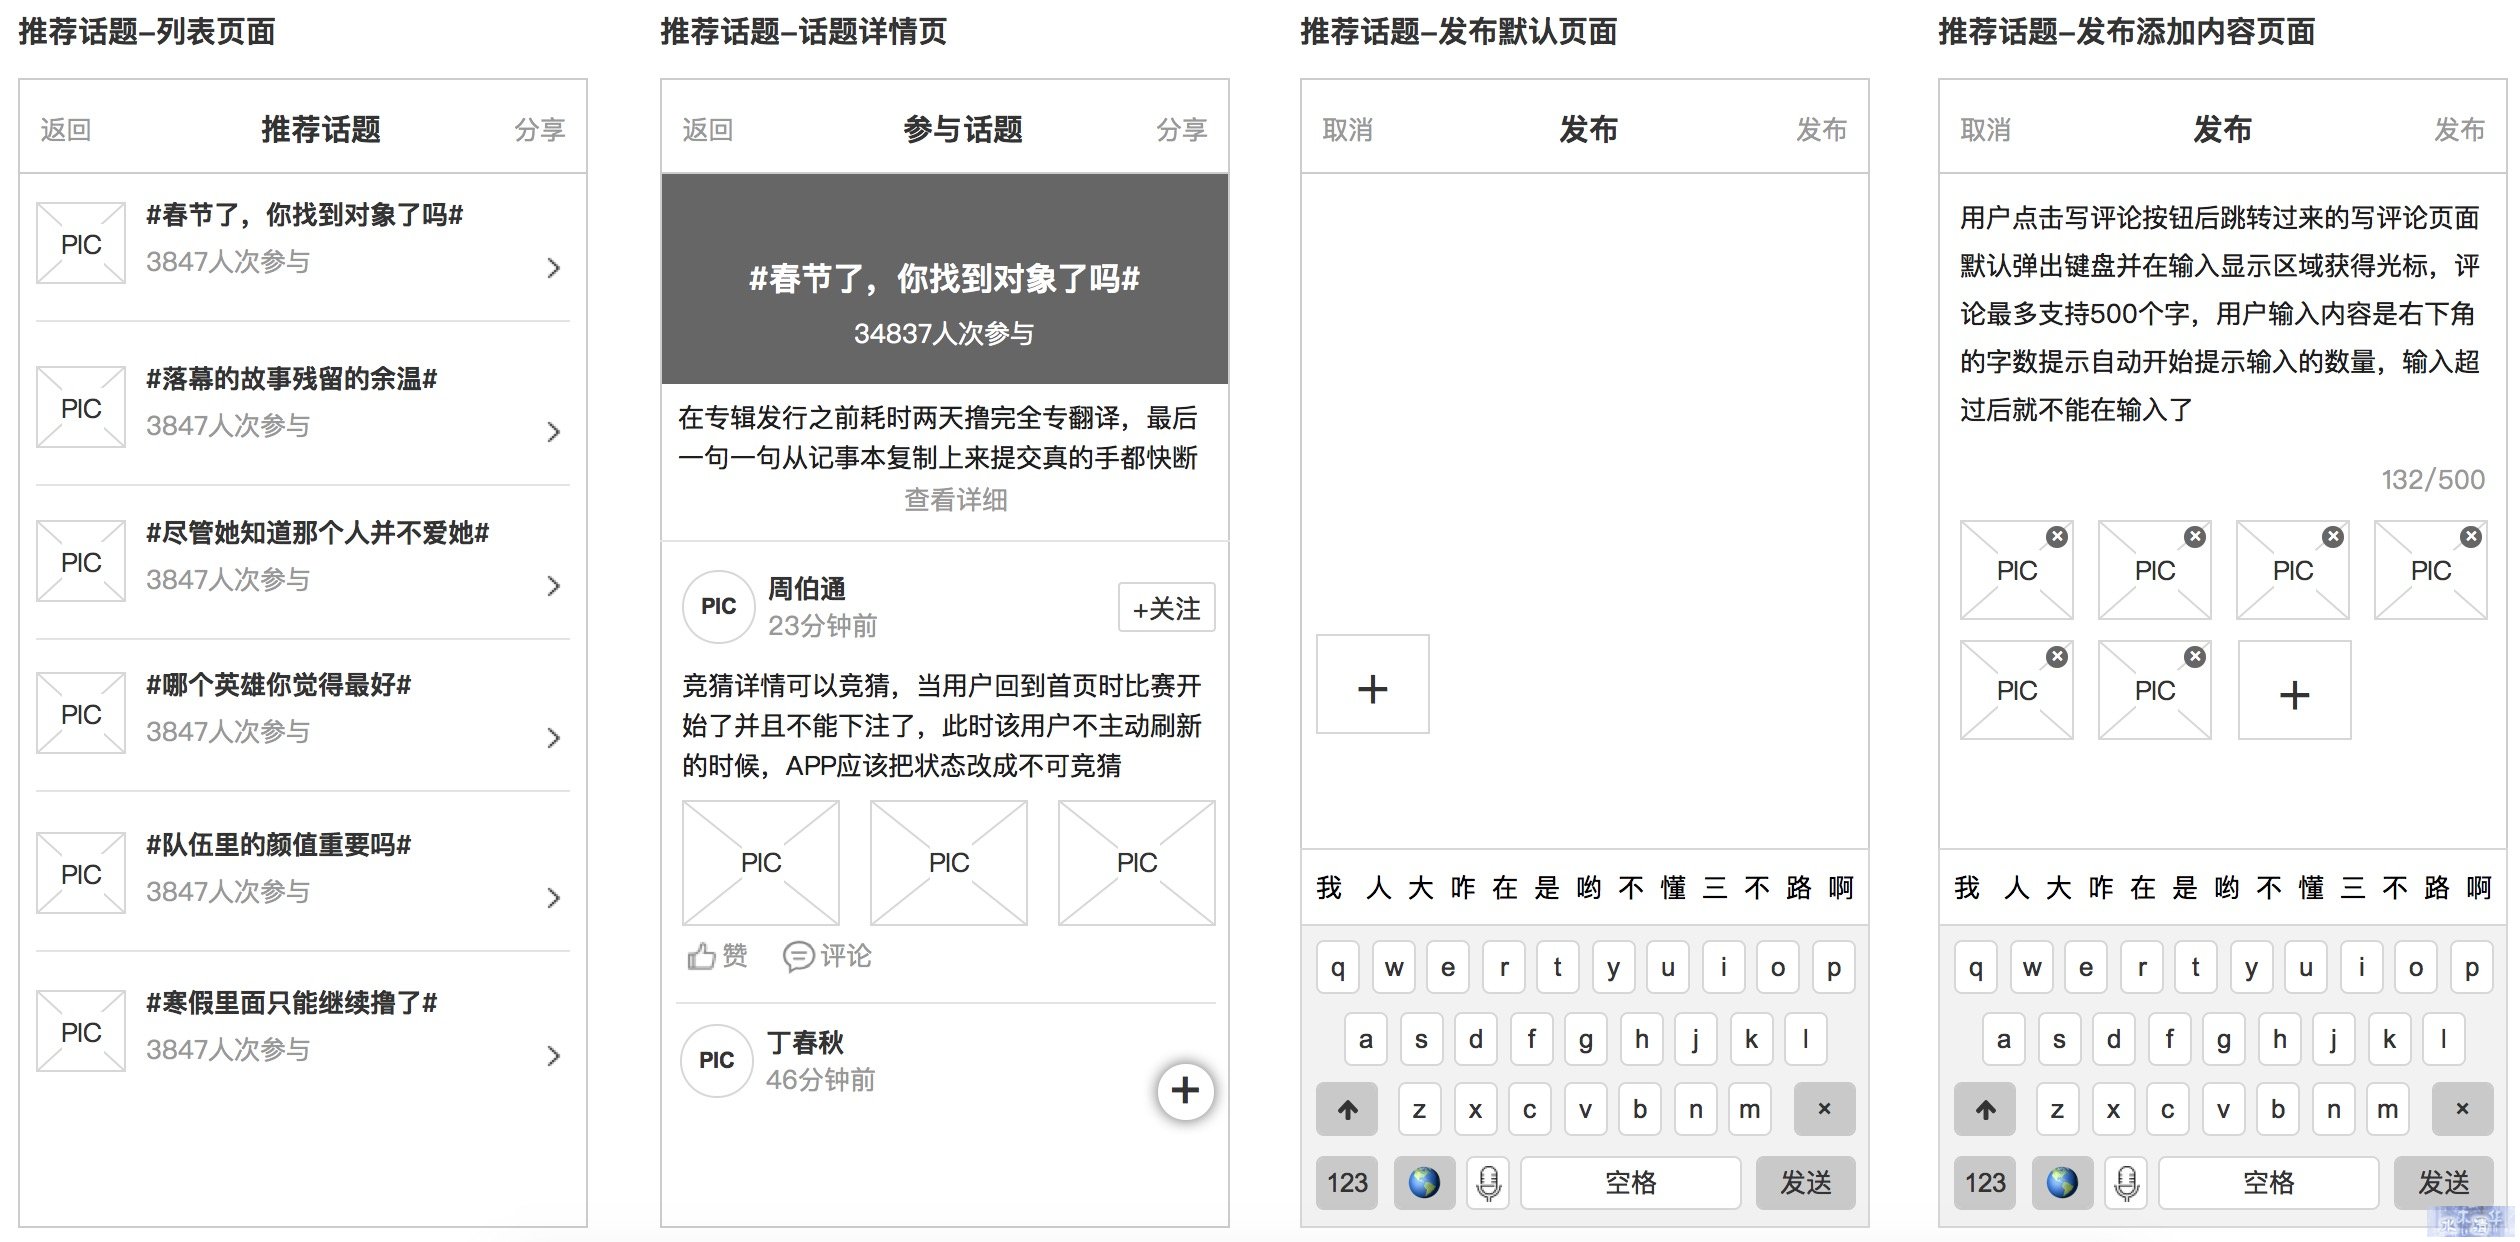Viewport: 2520px width, 1242px height.
Task: Tap 空格 space bar on default publish keyboard
Action: (1631, 1183)
